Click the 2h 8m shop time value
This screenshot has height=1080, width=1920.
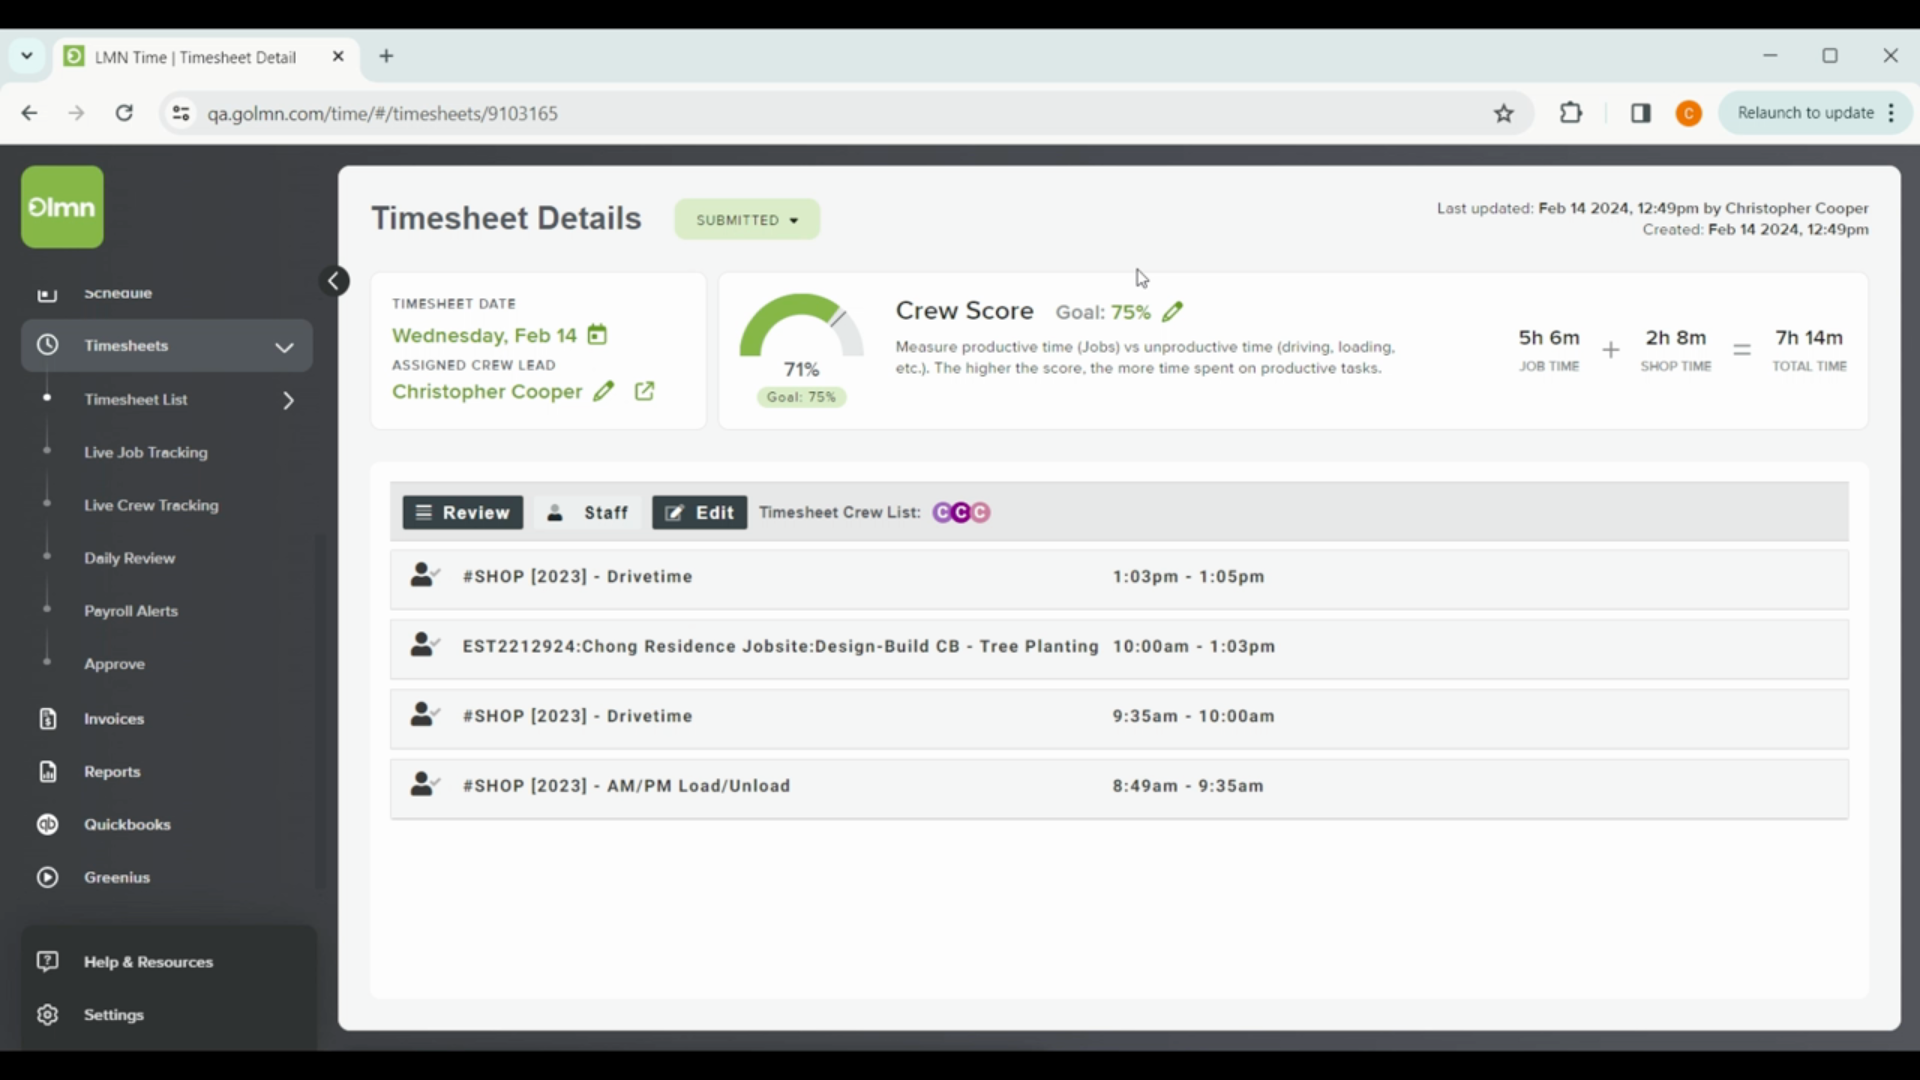tap(1676, 337)
